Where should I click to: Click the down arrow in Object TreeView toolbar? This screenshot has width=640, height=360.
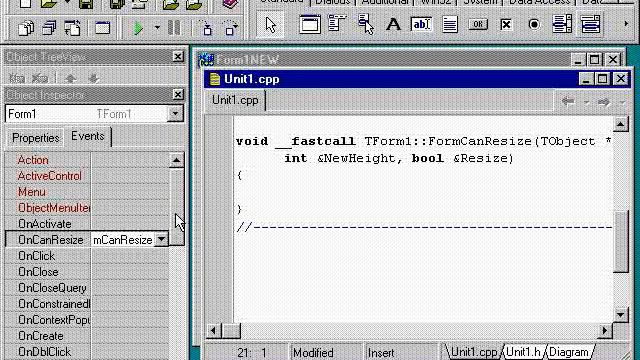click(93, 78)
